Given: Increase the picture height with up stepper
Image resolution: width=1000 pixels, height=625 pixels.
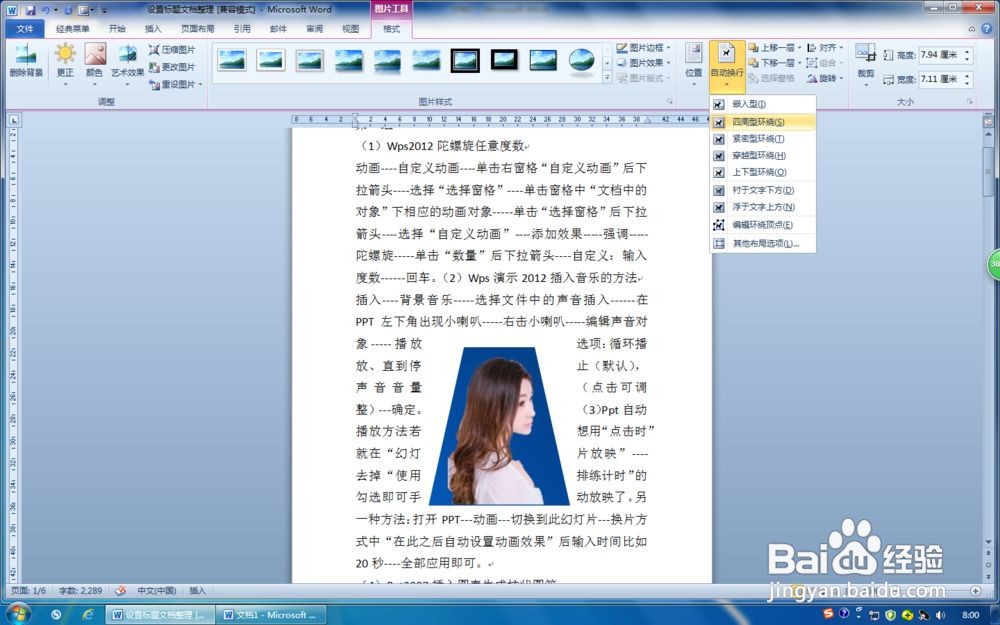Looking at the screenshot, I should tap(967, 52).
